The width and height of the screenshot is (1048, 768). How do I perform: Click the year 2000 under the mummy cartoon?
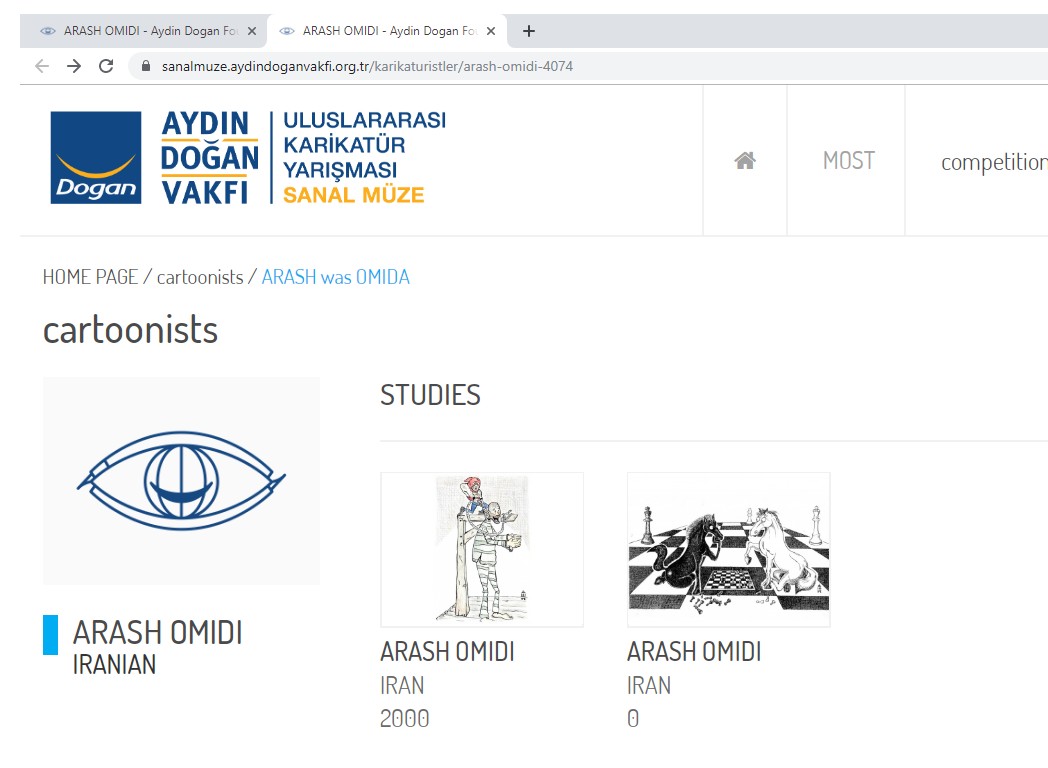pyautogui.click(x=404, y=719)
